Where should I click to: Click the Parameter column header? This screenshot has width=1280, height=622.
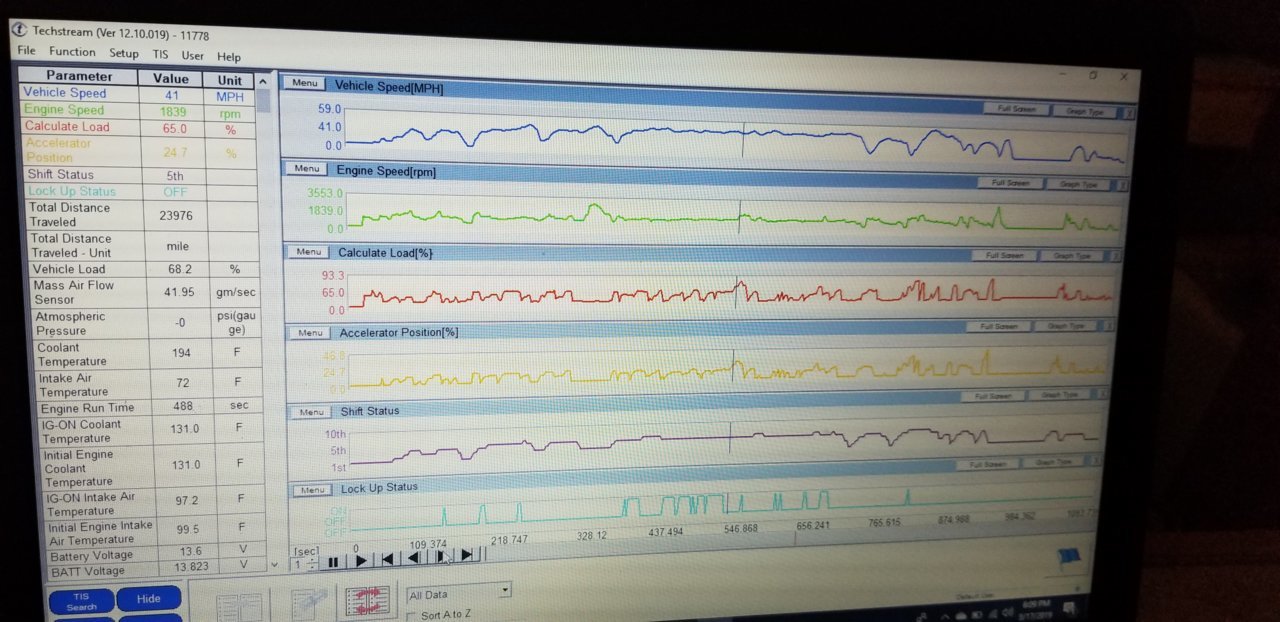79,76
